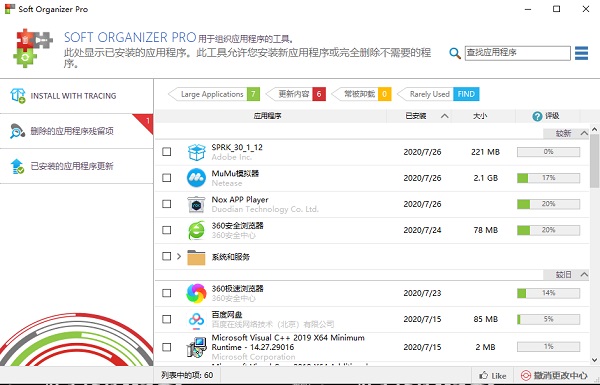The image size is (600, 385).
Task: Select 2020/7/24 install date cell
Action: point(422,230)
